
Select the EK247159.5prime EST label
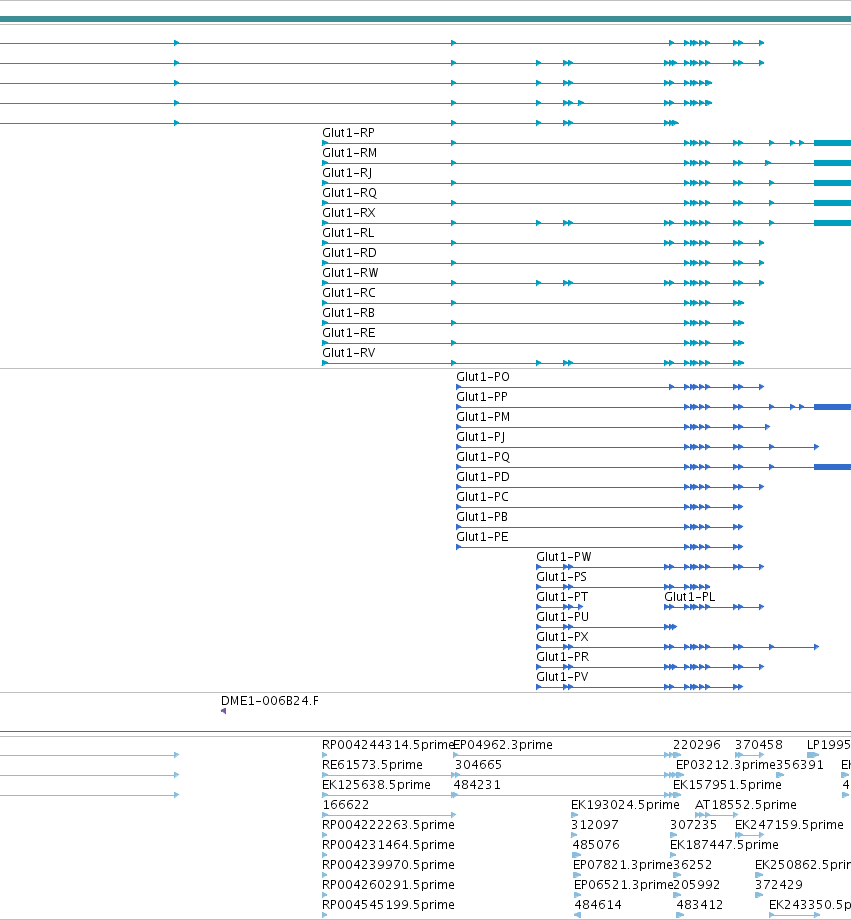pyautogui.click(x=789, y=824)
